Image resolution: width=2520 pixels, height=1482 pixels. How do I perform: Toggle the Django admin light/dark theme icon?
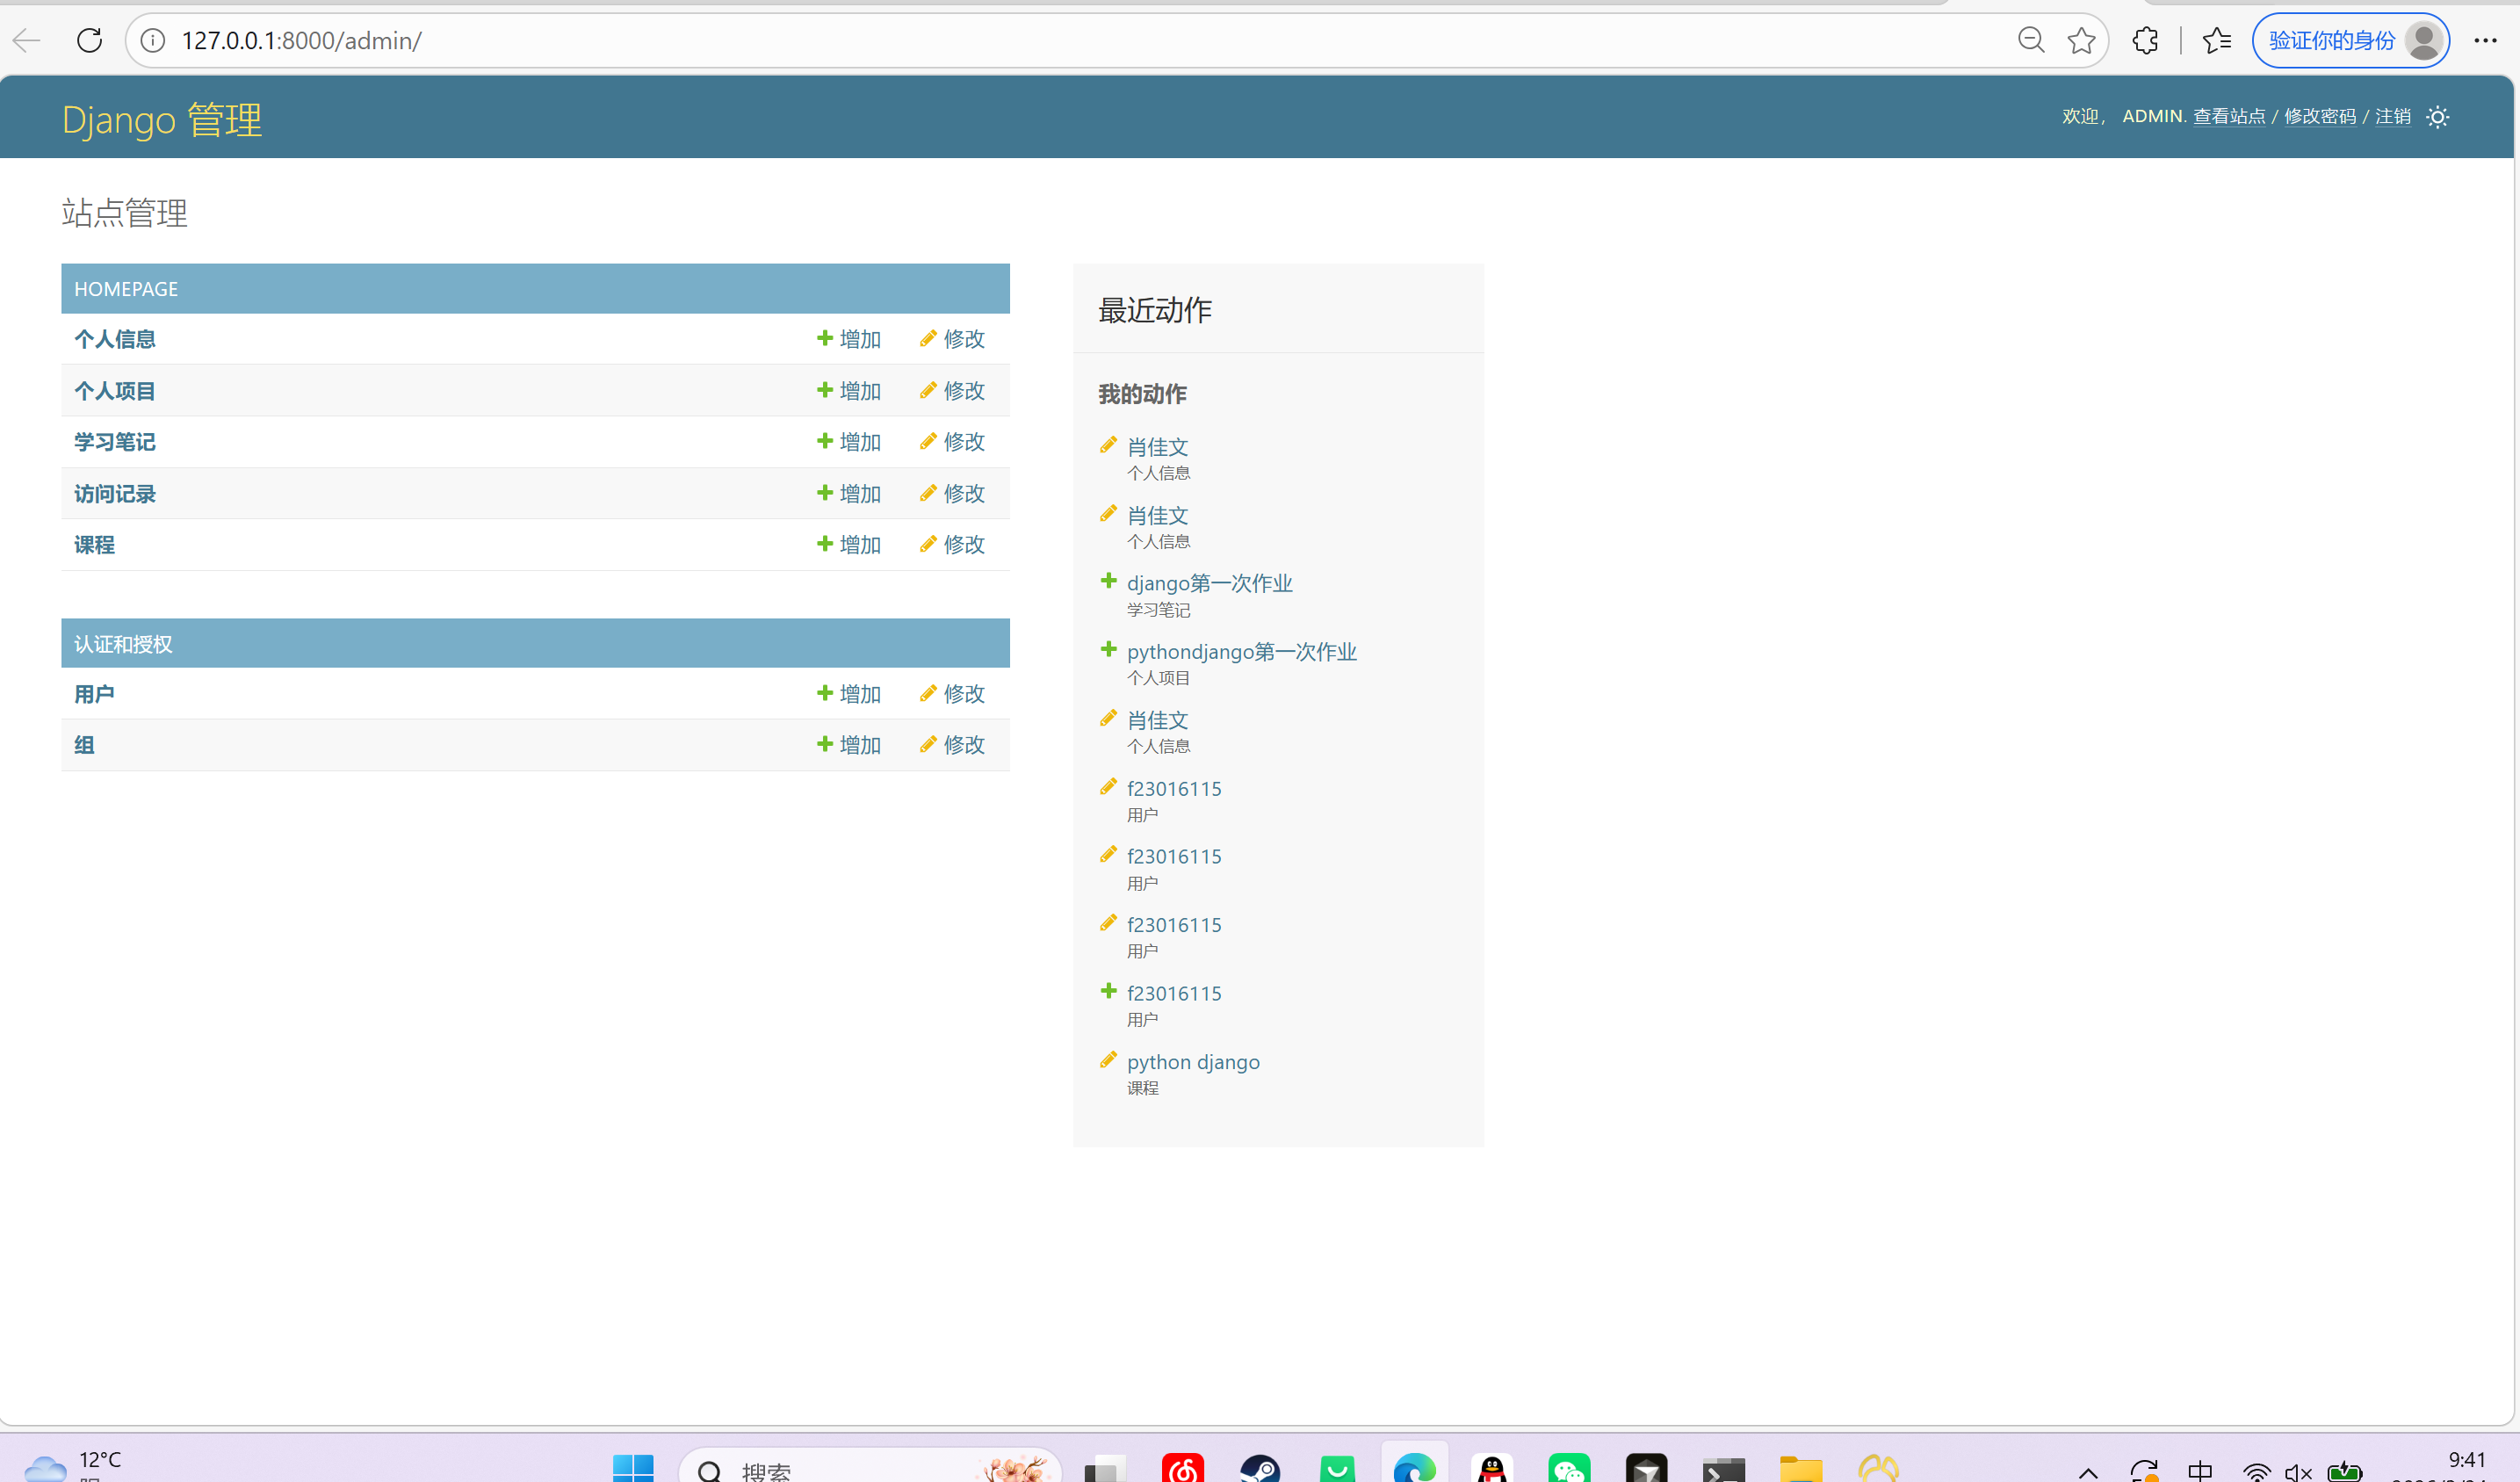[x=2438, y=117]
